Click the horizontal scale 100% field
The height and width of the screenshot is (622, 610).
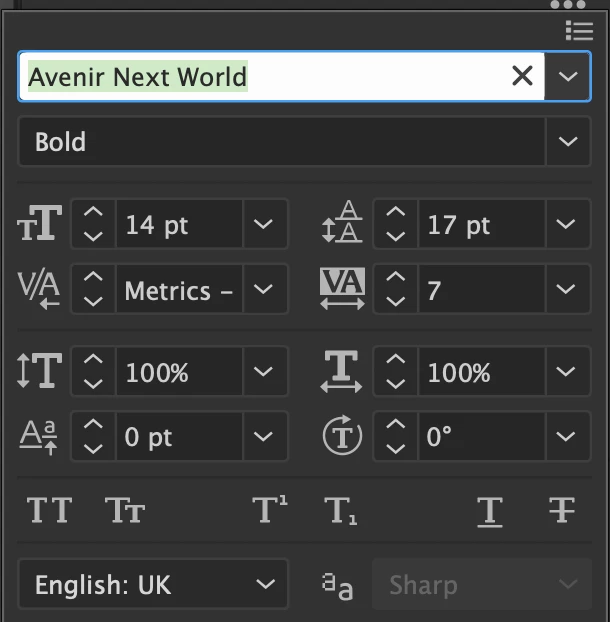coord(481,372)
